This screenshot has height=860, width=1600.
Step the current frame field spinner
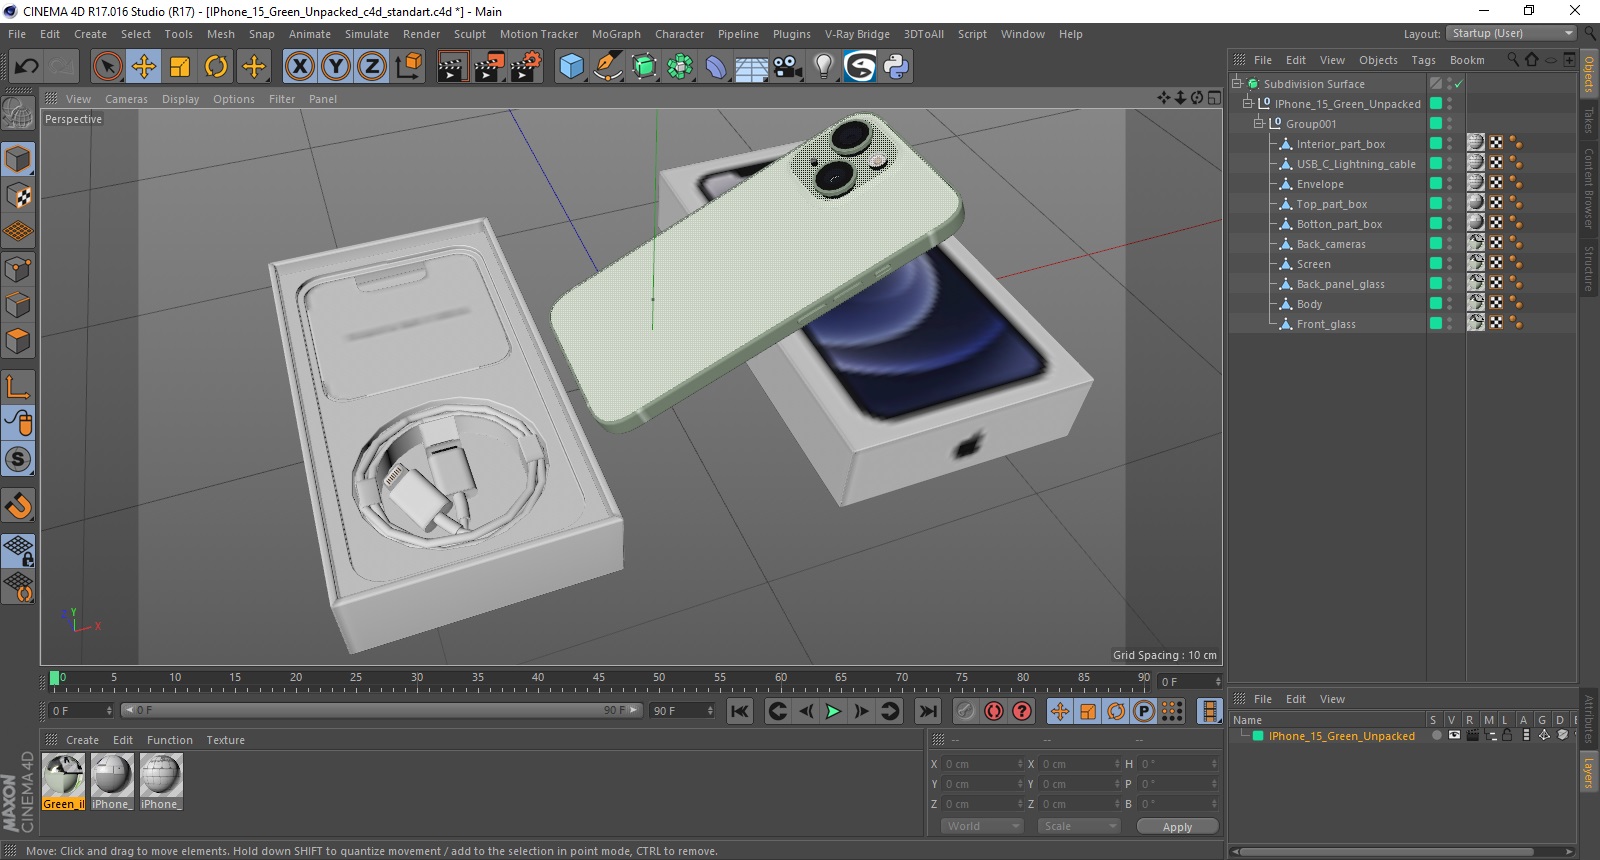point(108,711)
